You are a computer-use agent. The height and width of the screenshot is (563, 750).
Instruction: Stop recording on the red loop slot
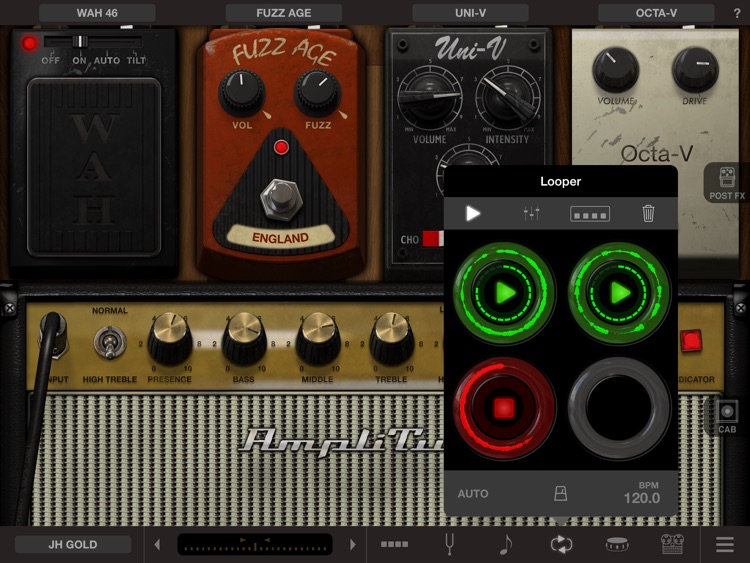(x=504, y=408)
